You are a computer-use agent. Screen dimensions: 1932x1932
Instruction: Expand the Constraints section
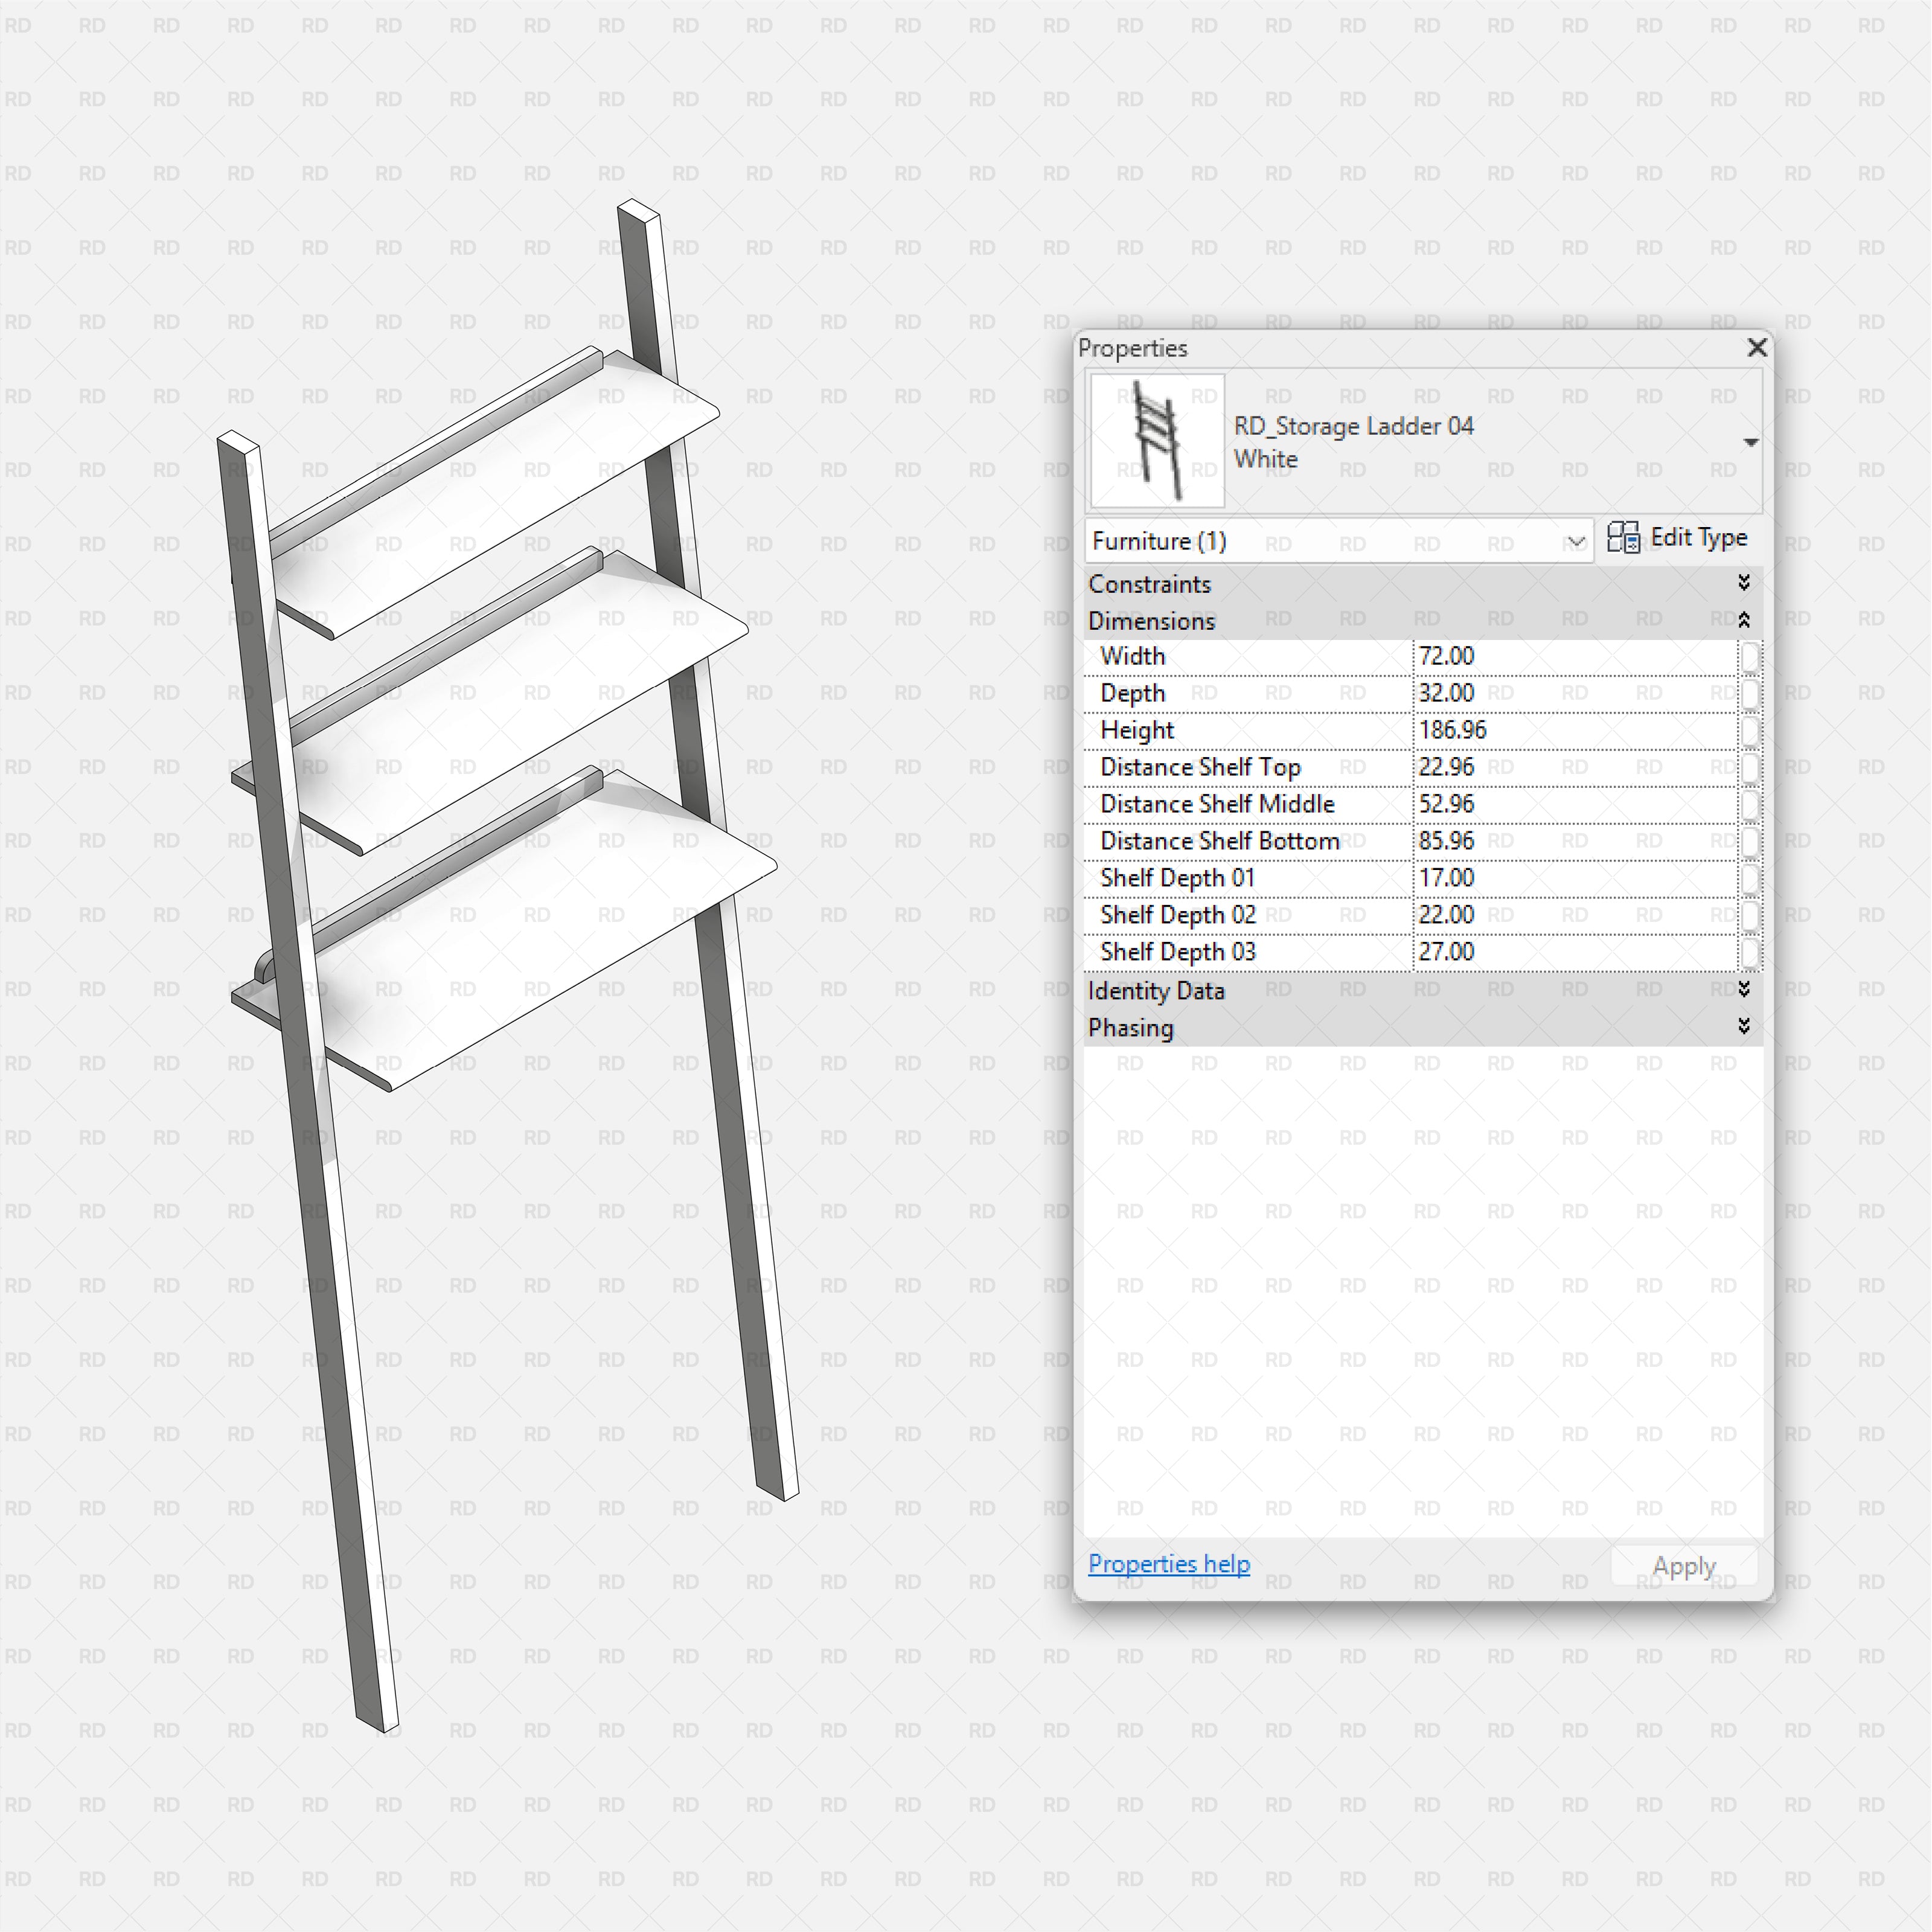click(1745, 583)
